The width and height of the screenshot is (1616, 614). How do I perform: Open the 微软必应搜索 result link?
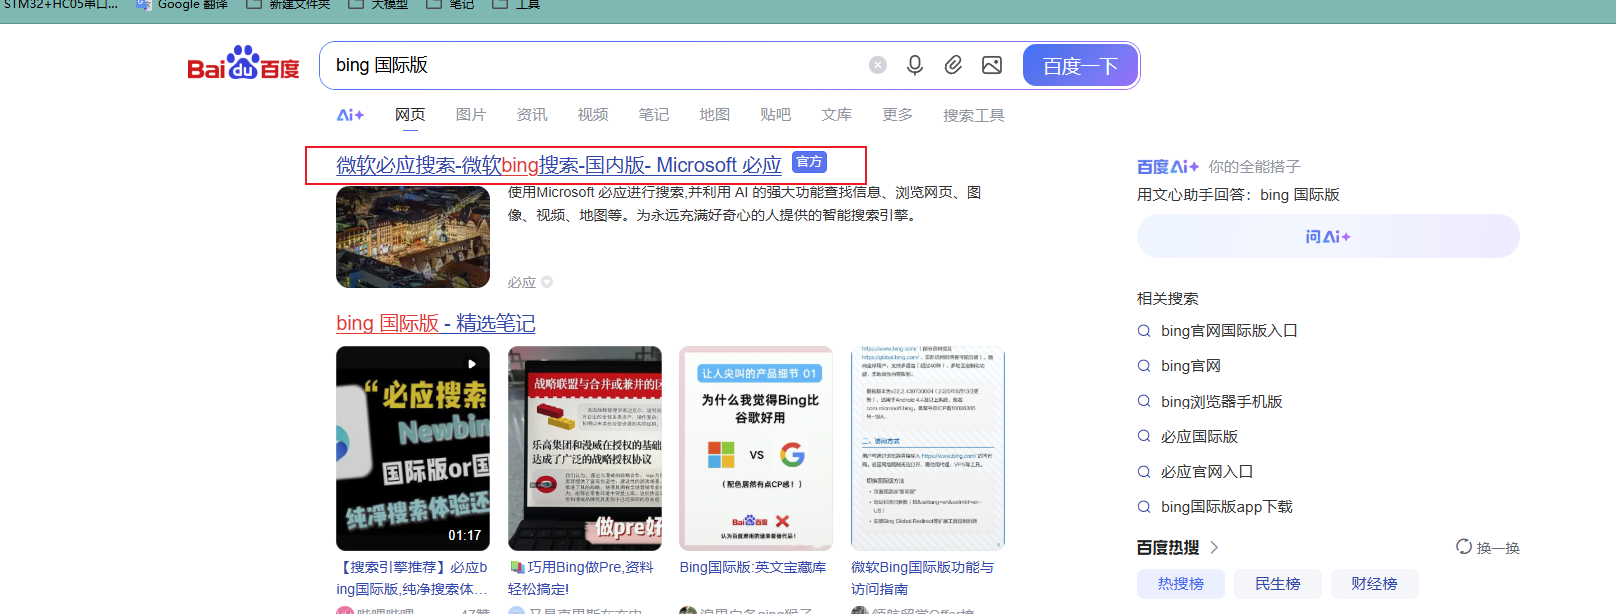559,165
